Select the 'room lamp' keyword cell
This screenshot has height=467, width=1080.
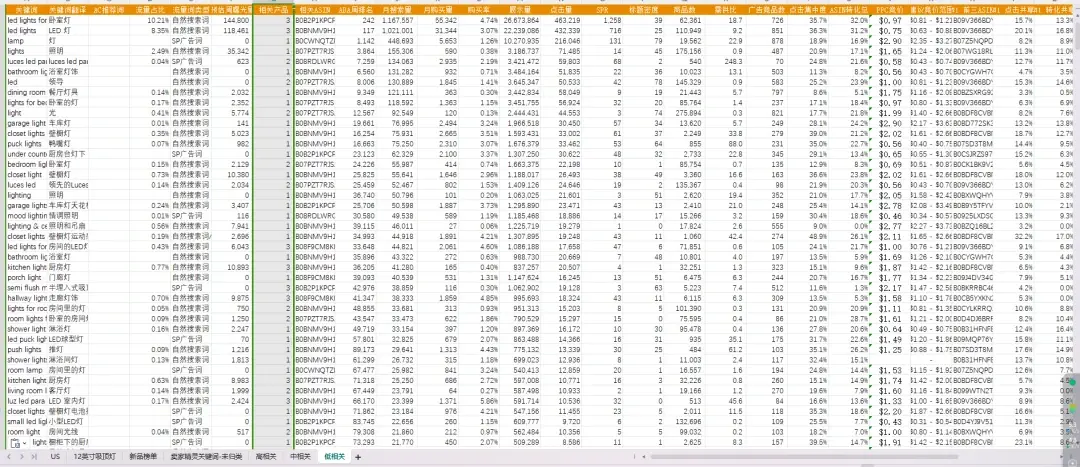[x=26, y=369]
